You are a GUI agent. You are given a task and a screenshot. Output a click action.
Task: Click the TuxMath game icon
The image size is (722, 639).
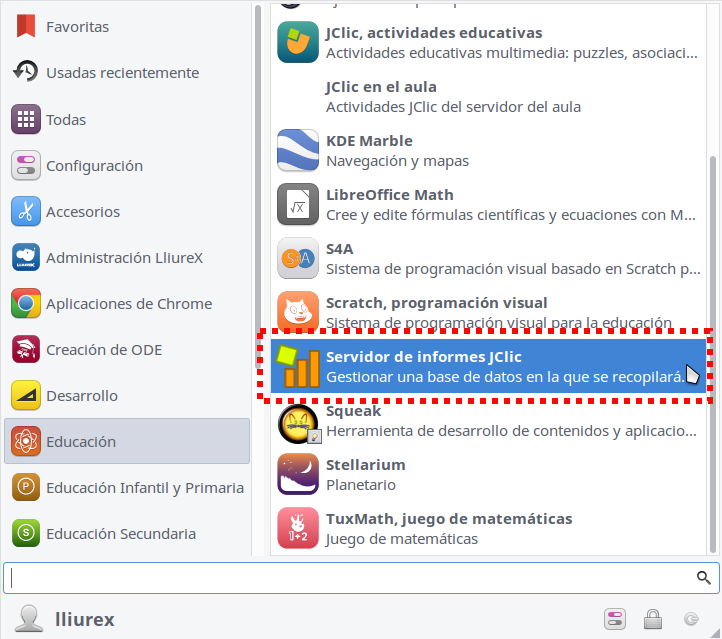[x=297, y=529]
